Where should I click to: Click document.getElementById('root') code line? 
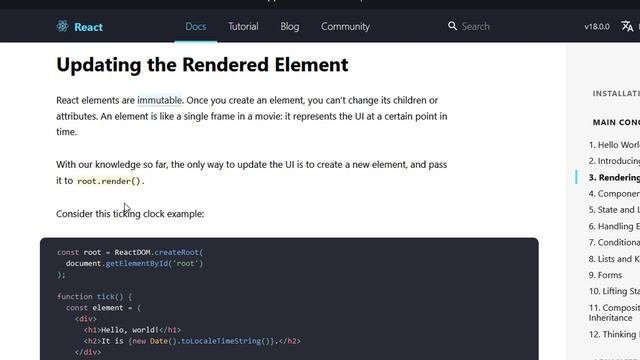tap(134, 264)
